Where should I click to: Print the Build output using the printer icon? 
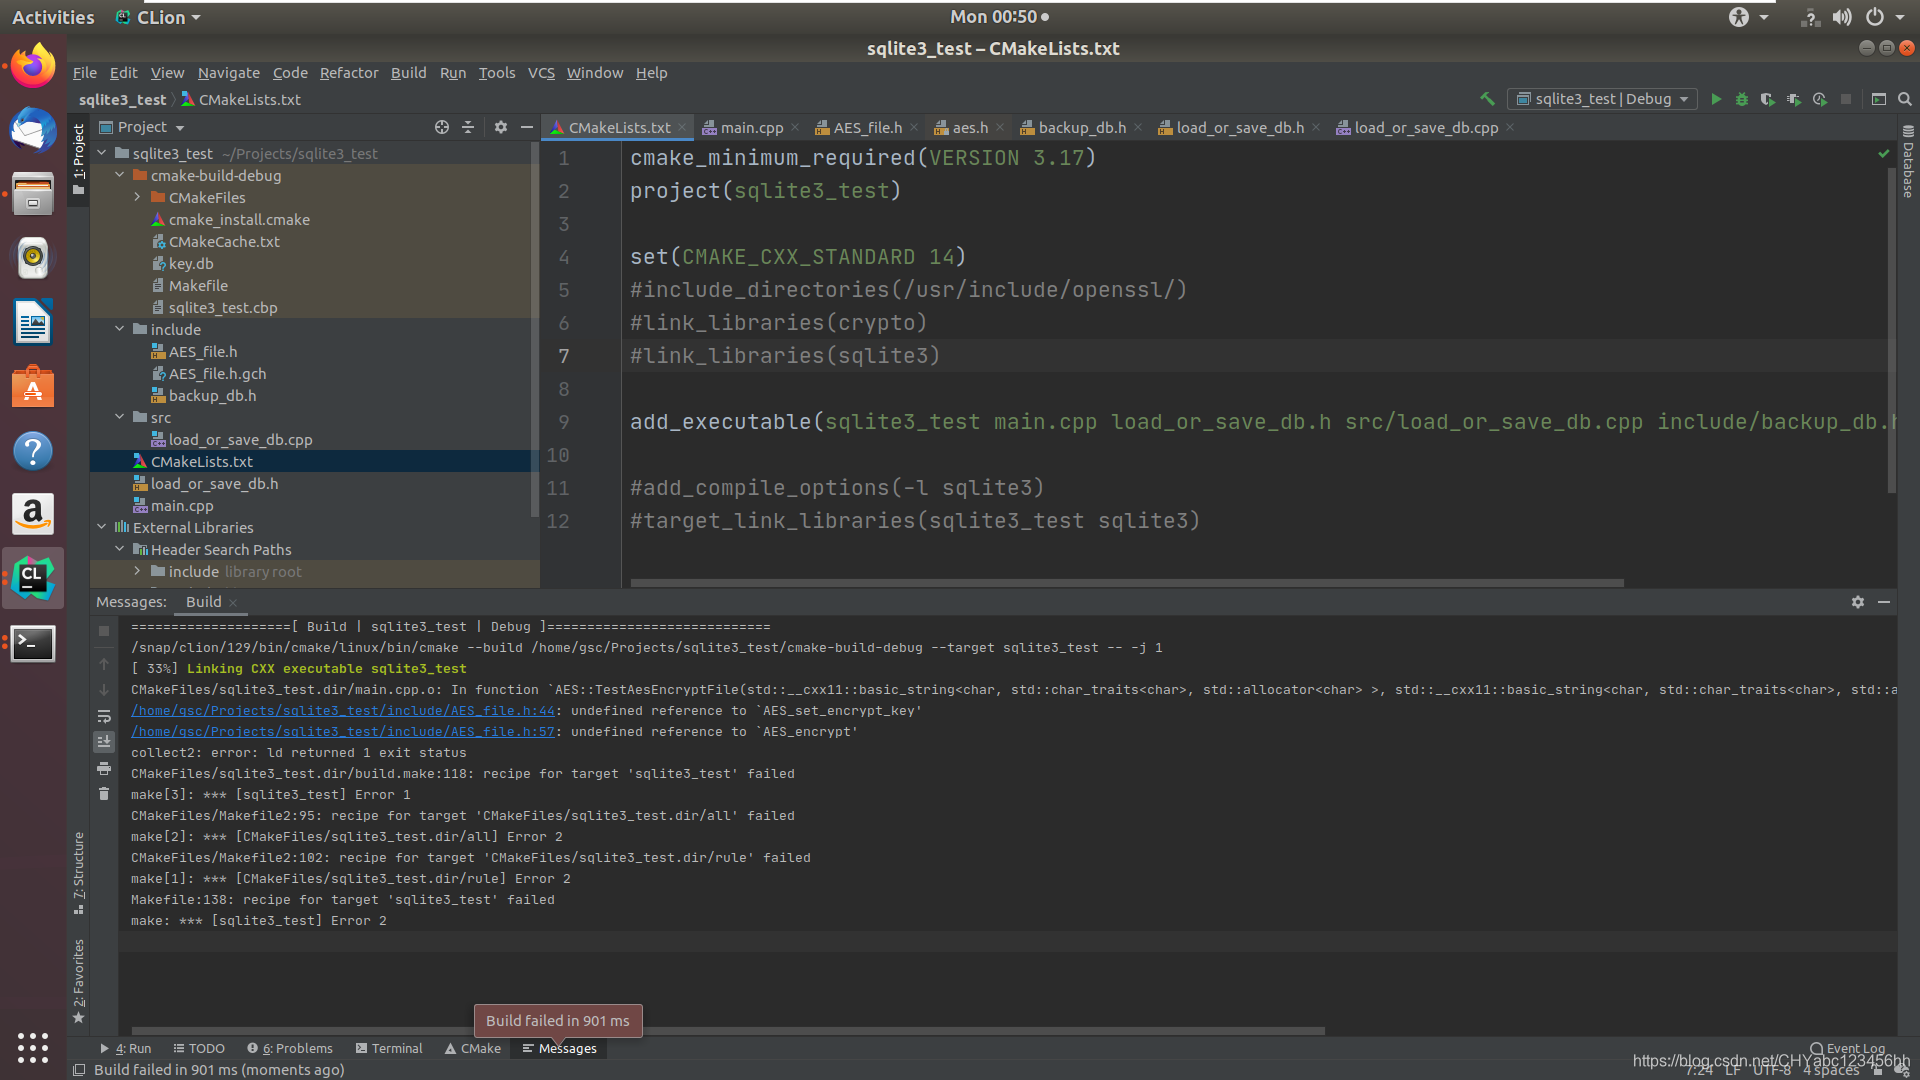104,768
